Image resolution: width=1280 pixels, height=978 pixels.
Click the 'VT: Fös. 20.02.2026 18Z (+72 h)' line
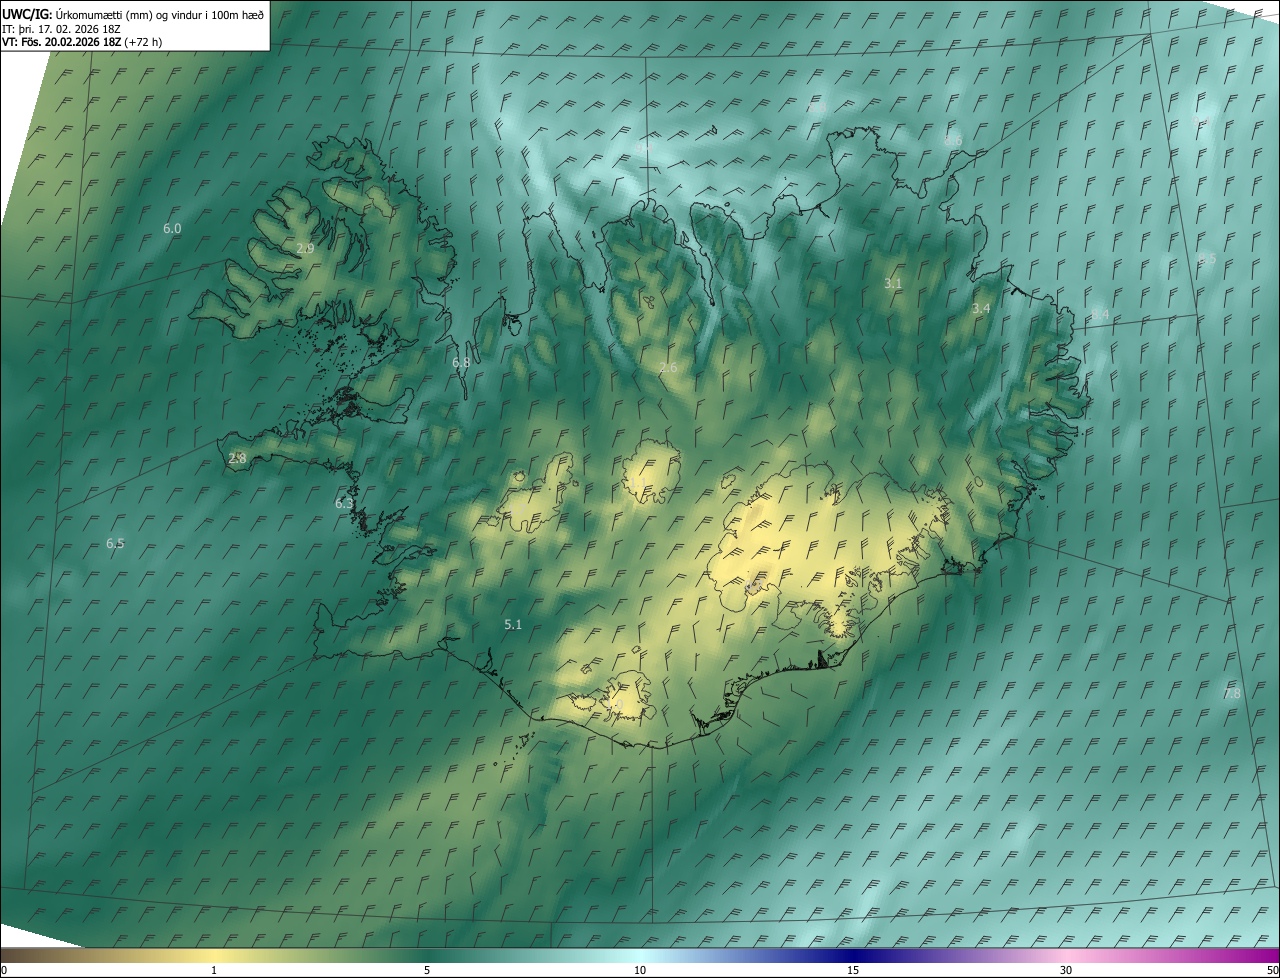(x=82, y=42)
